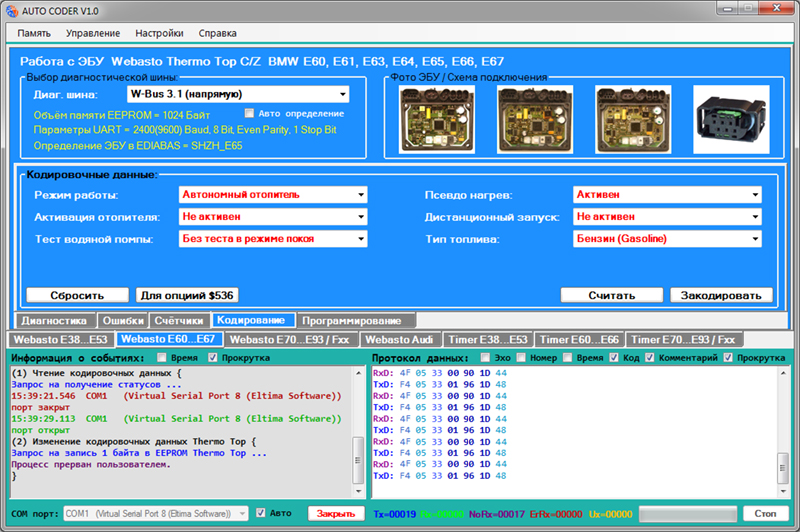Click the event log scrollbar thumb
This screenshot has width=800, height=532.
click(x=358, y=460)
